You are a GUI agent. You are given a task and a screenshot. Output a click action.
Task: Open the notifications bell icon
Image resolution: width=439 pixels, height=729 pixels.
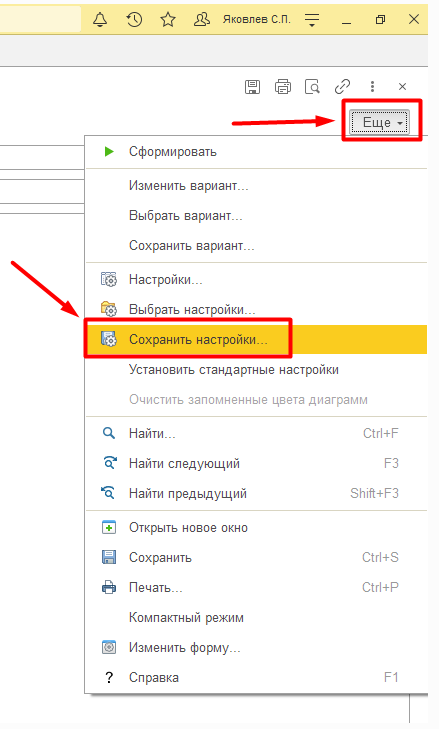click(x=100, y=19)
